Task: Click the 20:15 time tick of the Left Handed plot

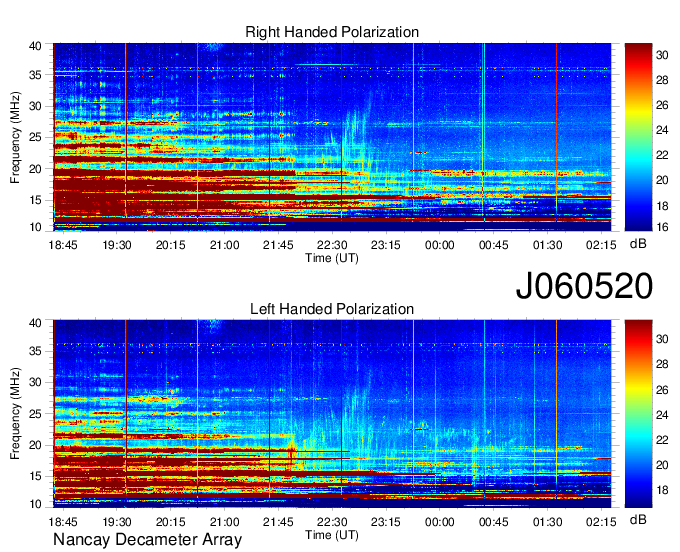Action: tap(170, 522)
